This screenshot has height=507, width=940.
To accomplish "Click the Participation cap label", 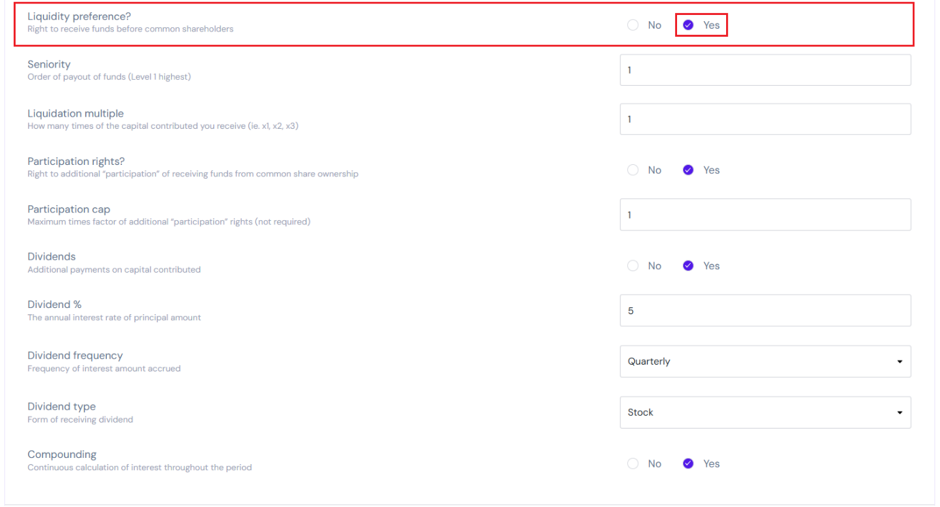I will (69, 210).
